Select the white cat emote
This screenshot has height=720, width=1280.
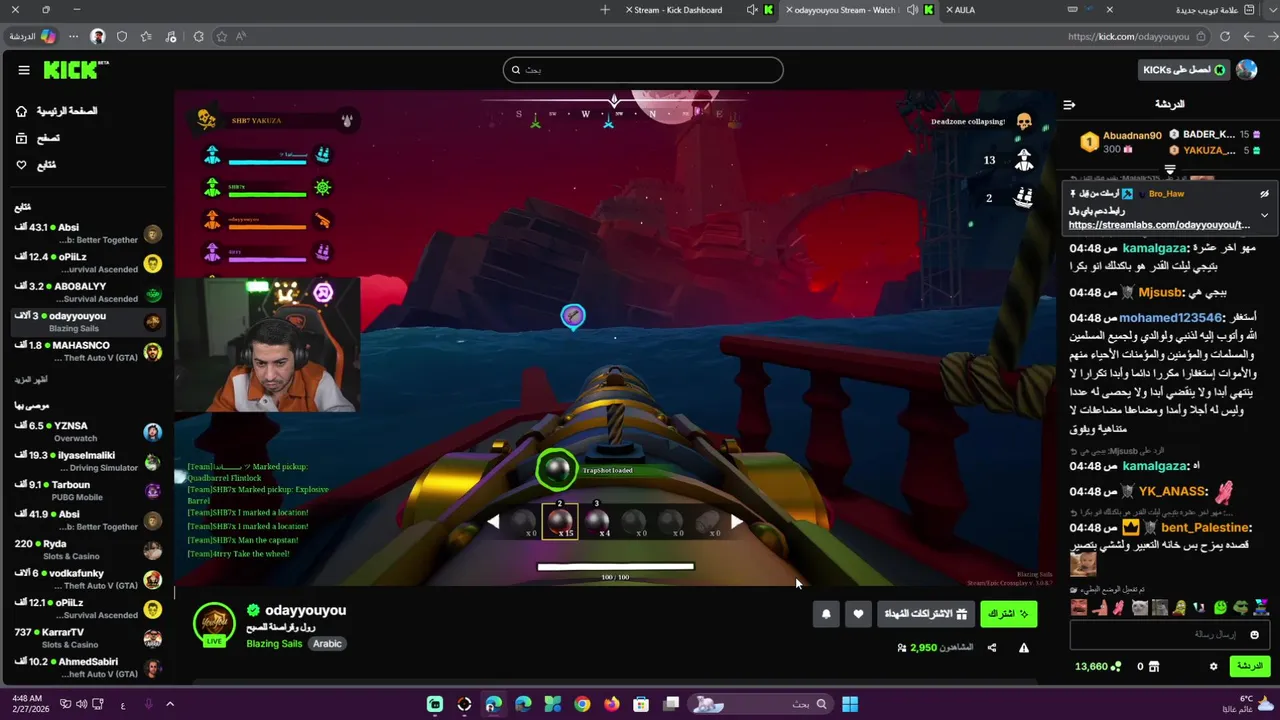1140,607
